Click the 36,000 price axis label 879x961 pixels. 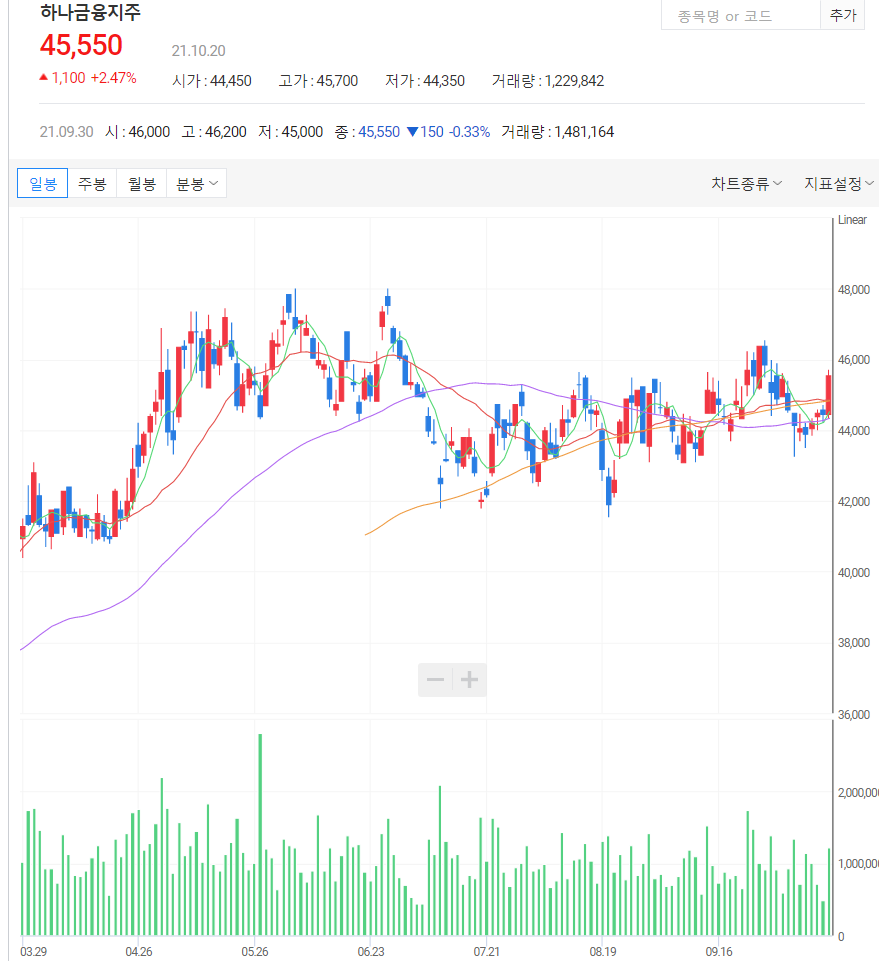tap(854, 715)
